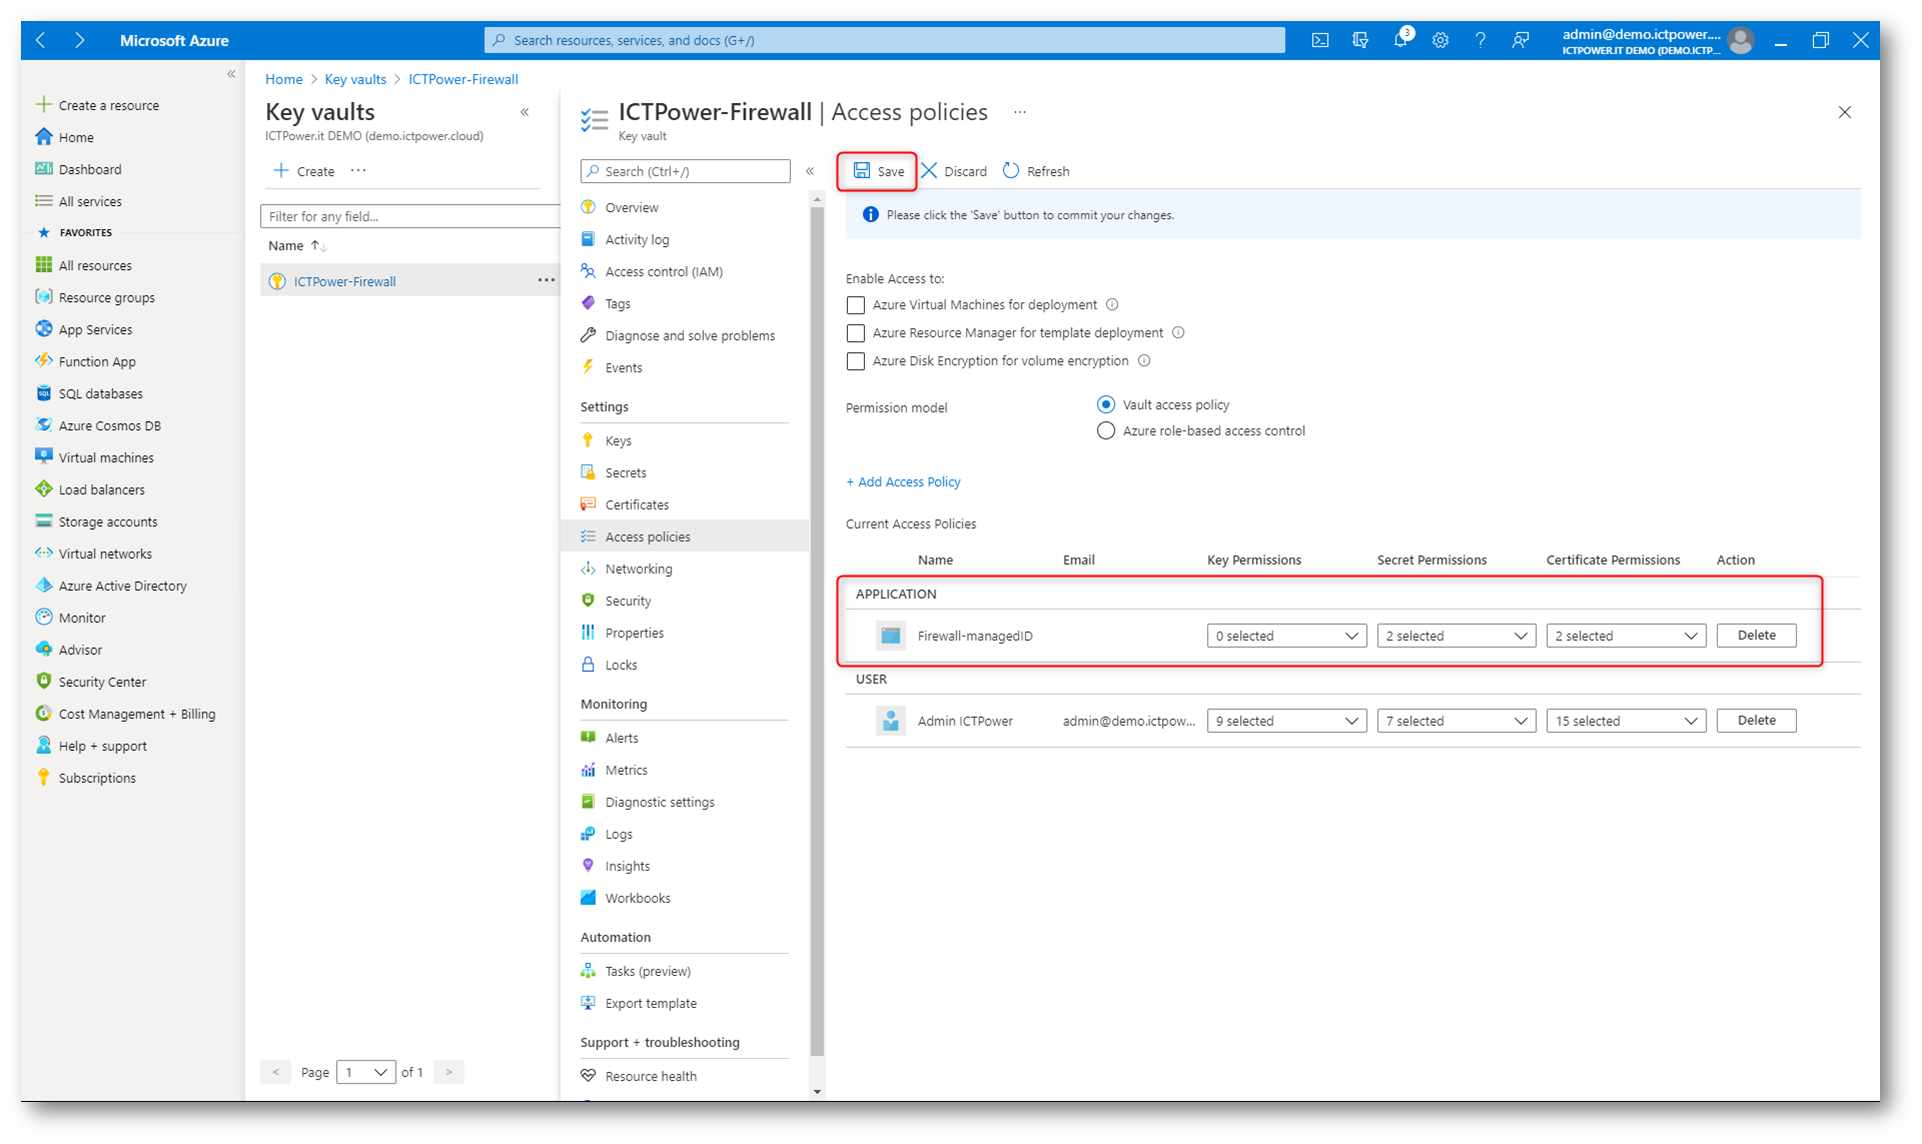Image resolution: width=1922 pixels, height=1144 pixels.
Task: Navigate back with the browser arrow
Action: click(41, 40)
